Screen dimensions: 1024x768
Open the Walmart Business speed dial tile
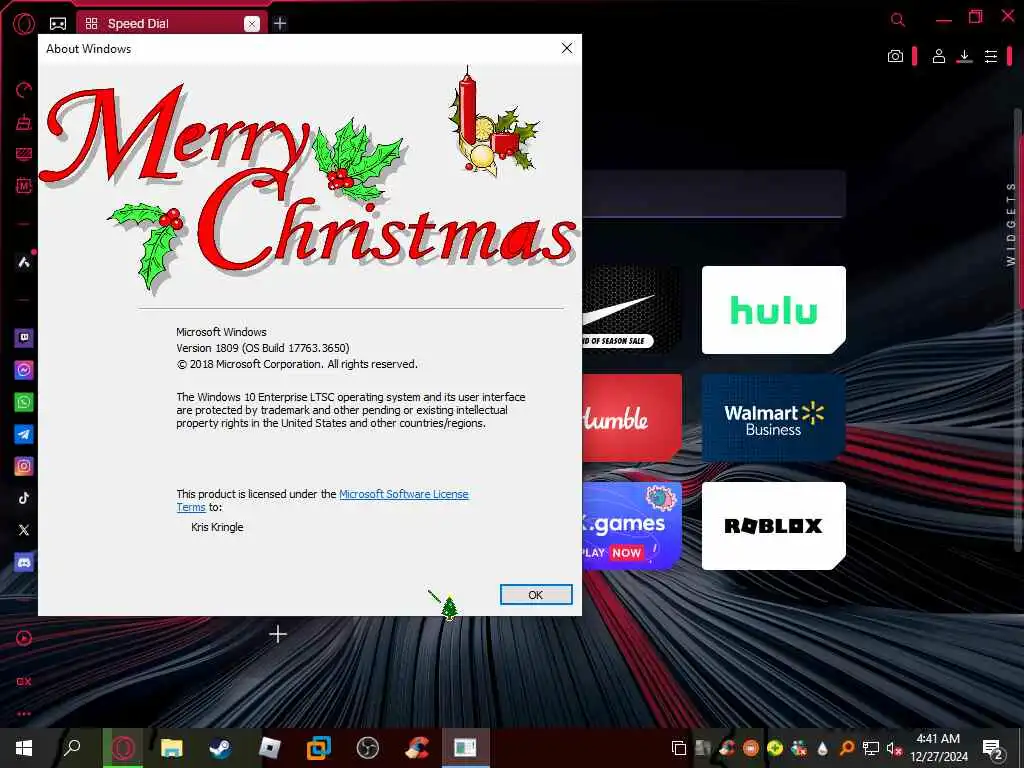[x=773, y=418]
